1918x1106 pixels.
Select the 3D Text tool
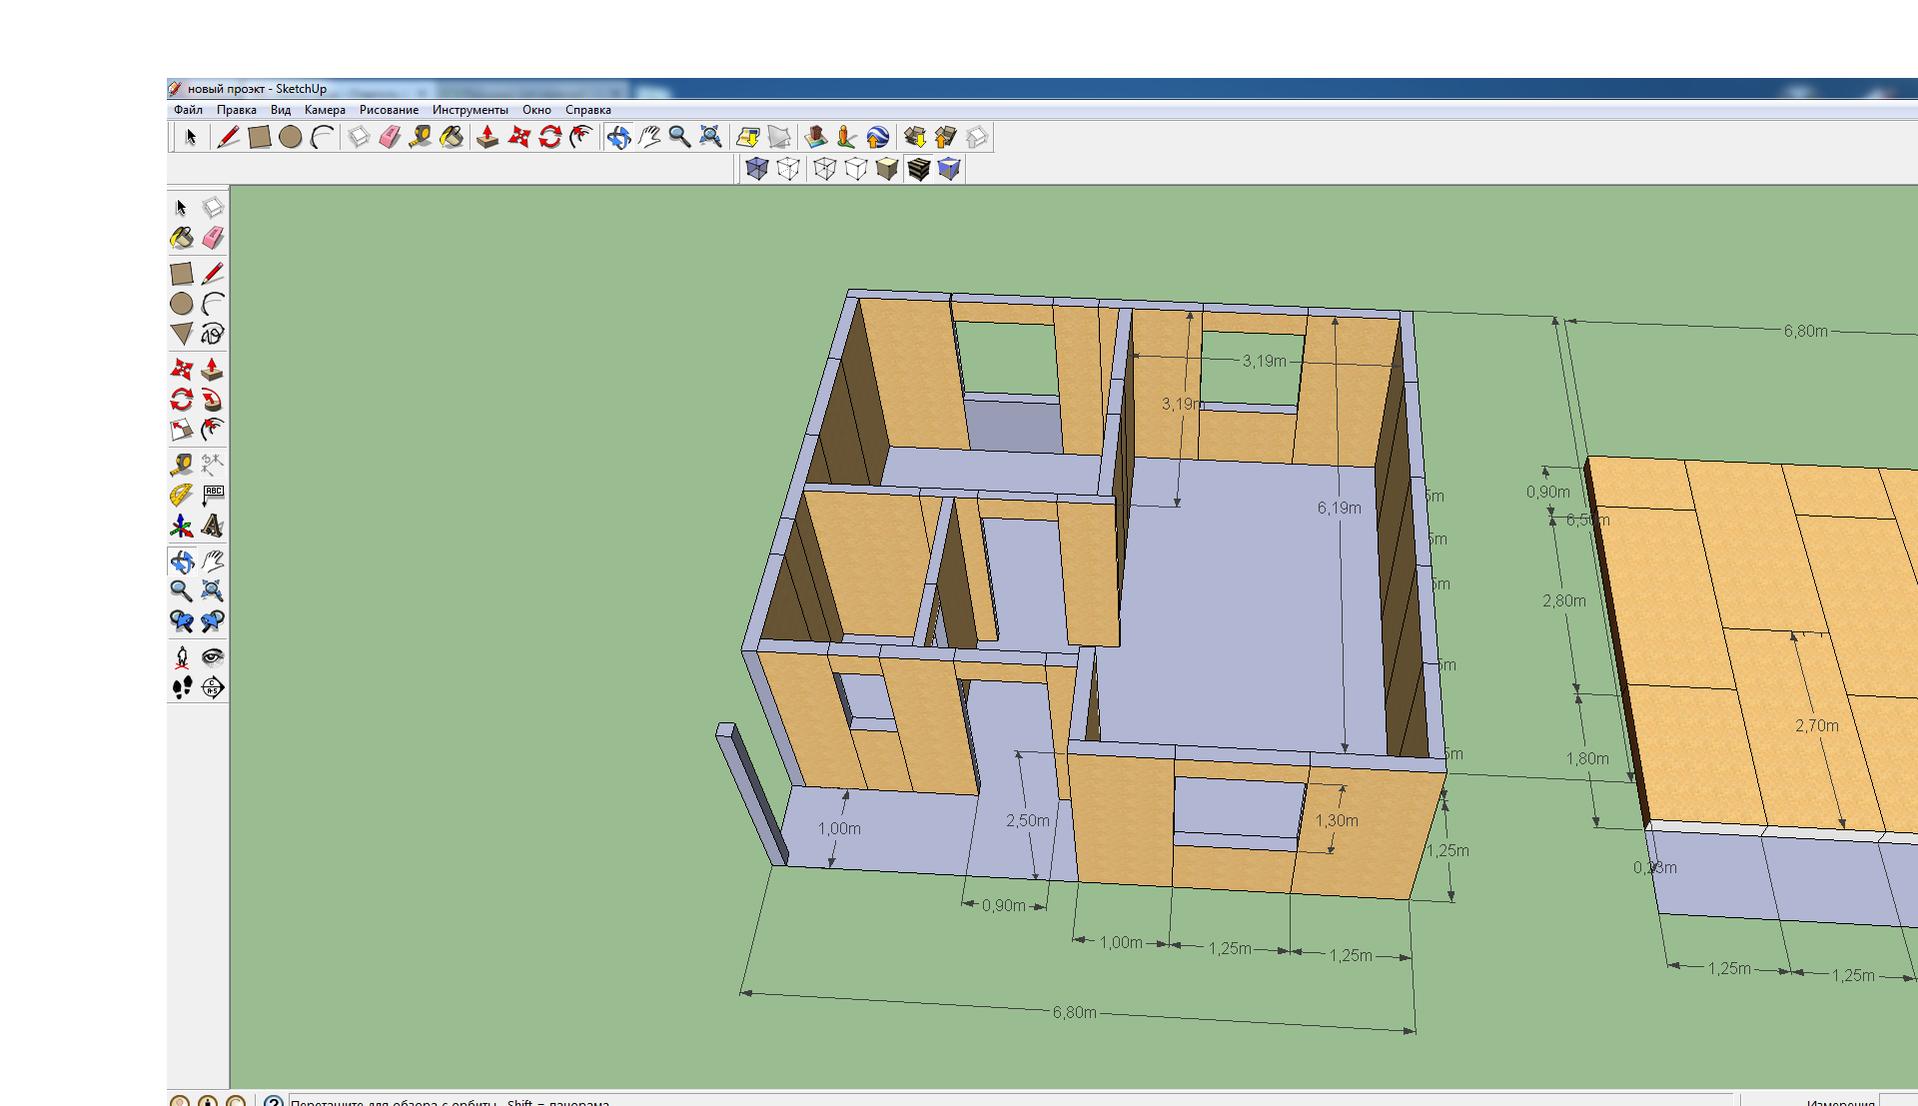[x=212, y=526]
